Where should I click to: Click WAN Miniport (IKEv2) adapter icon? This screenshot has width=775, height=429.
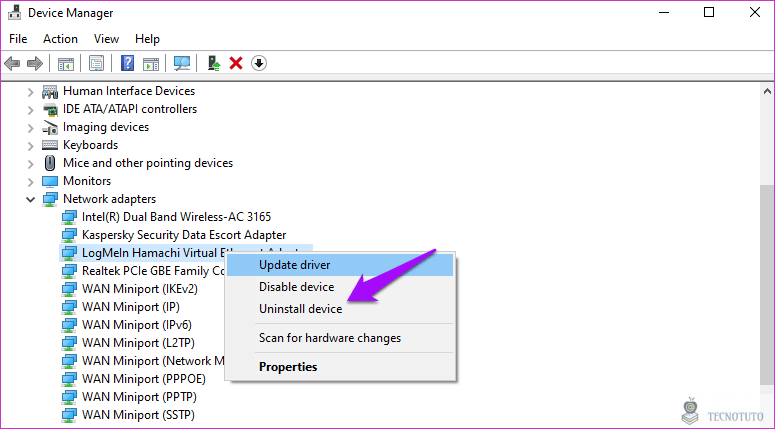pos(69,289)
